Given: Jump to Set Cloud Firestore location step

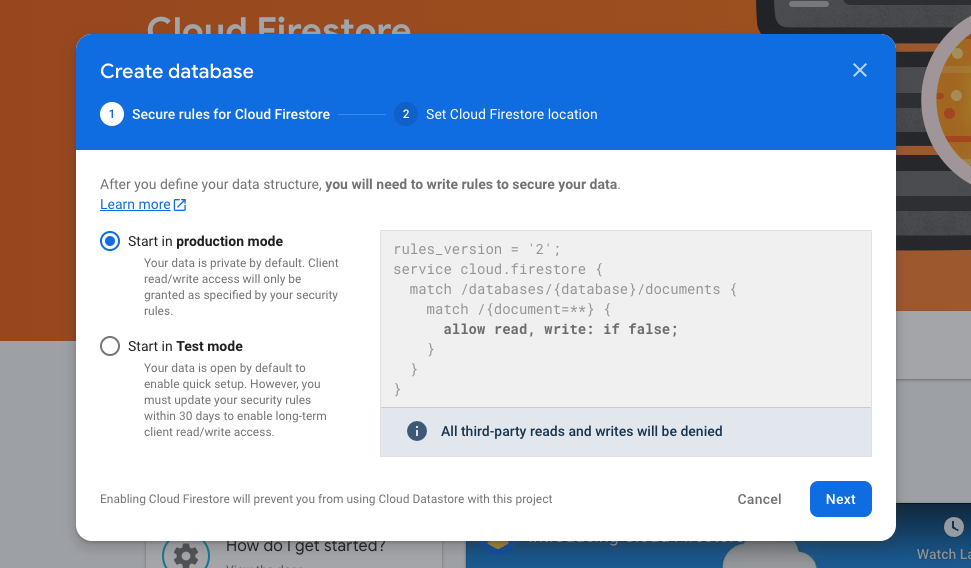Looking at the screenshot, I should point(511,114).
